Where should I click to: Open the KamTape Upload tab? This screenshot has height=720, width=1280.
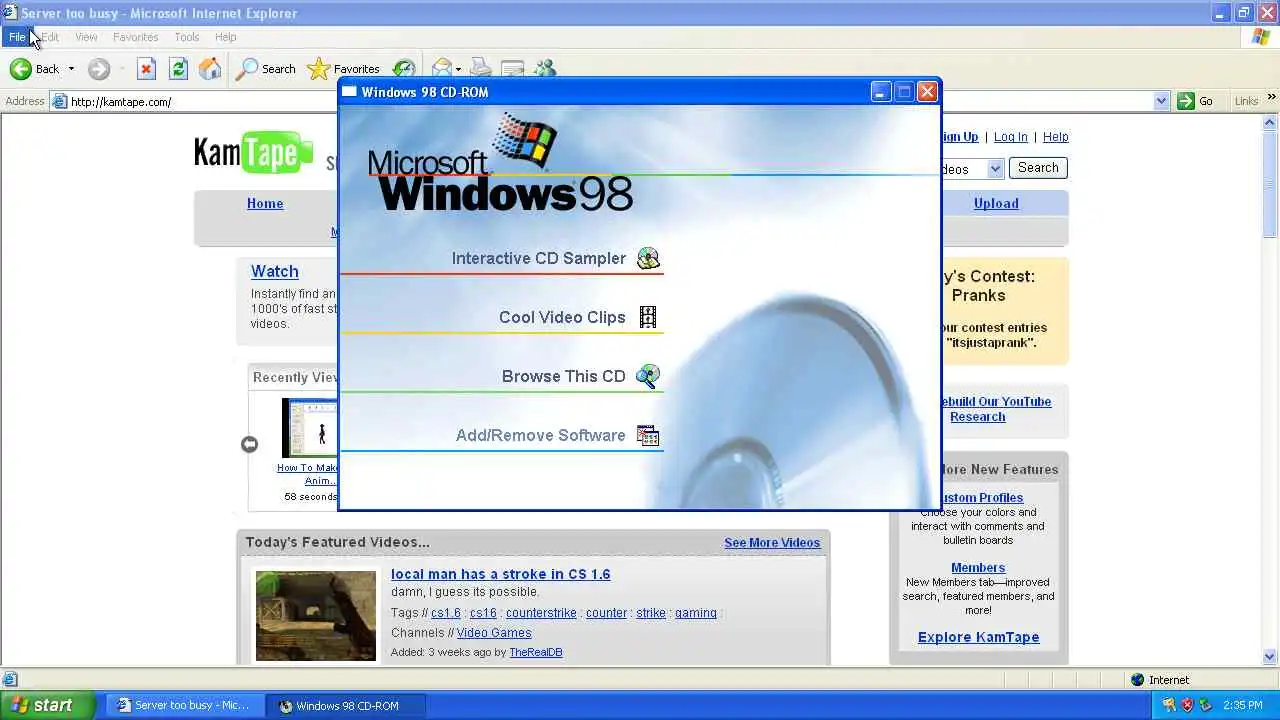[x=996, y=203]
